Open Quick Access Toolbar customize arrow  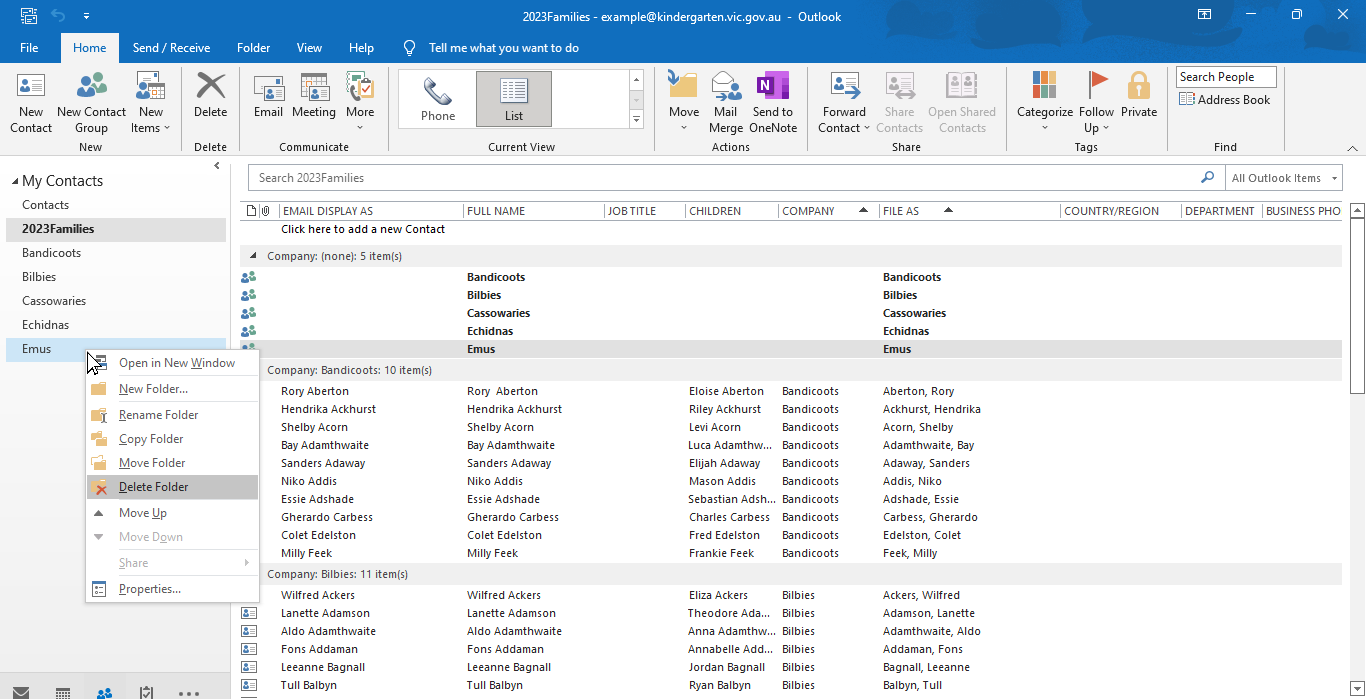[86, 16]
